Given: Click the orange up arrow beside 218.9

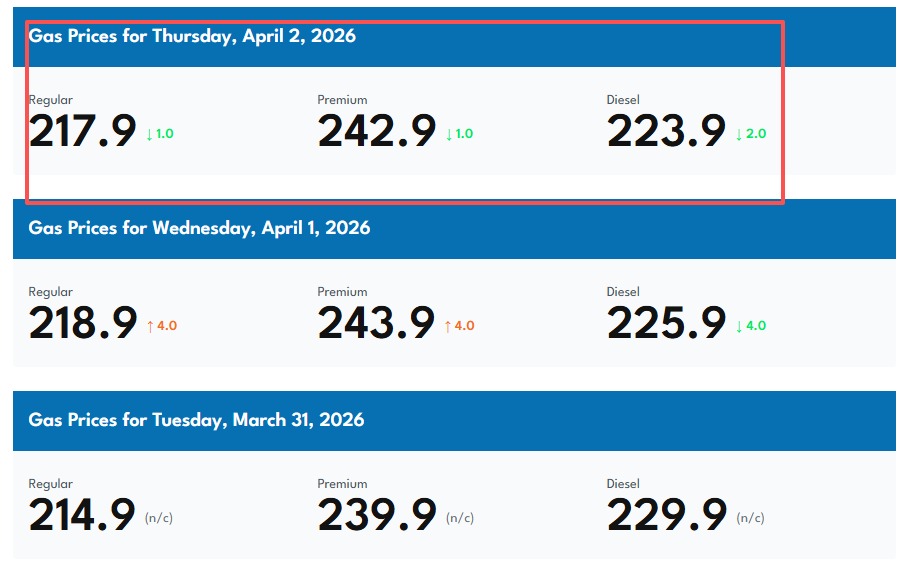Looking at the screenshot, I should coord(150,326).
